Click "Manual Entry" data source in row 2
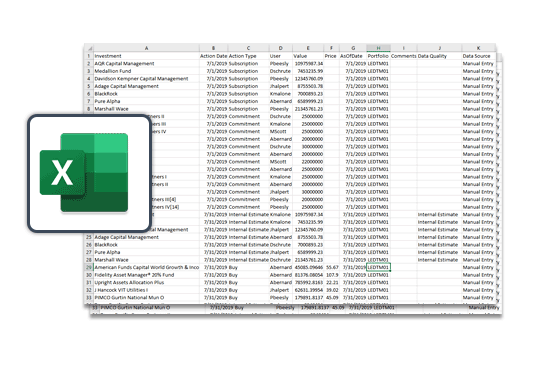Image resolution: width=555 pixels, height=370 pixels. tap(478, 64)
